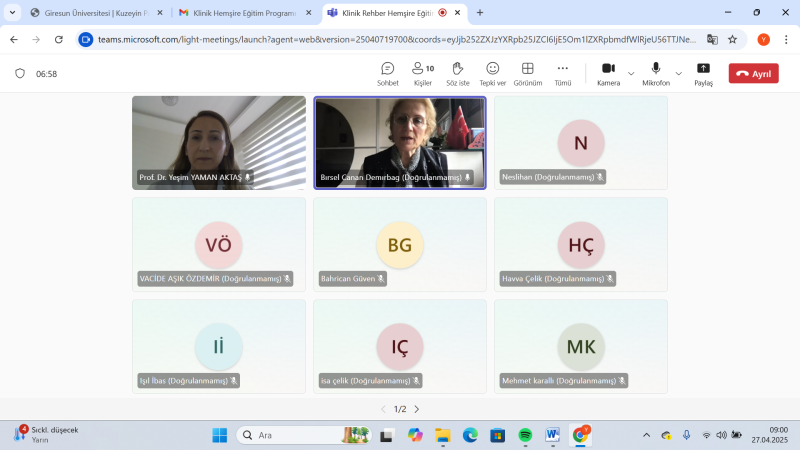Open Chrome profile Y avatar
This screenshot has width=800, height=450.
764,39
